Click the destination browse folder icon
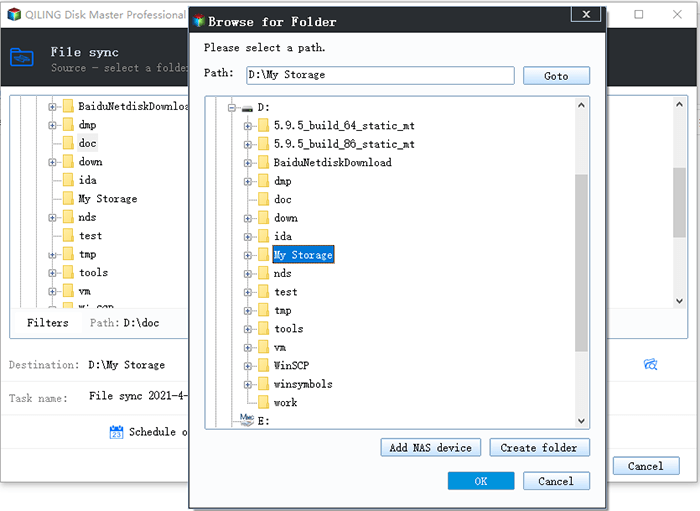 coord(650,365)
